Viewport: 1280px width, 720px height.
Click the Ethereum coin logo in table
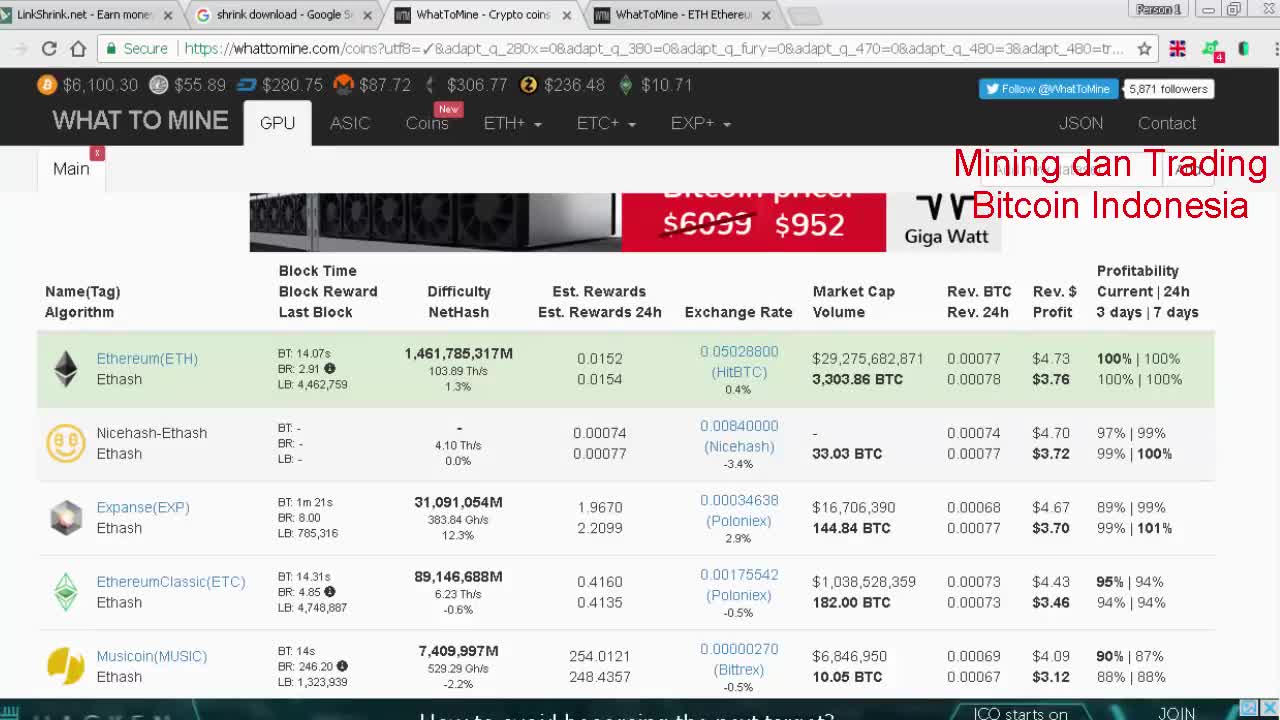[66, 369]
